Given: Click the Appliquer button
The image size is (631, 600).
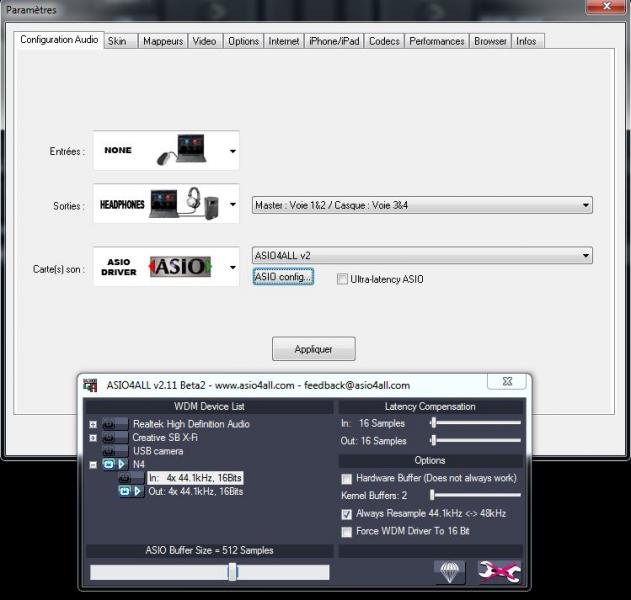Looking at the screenshot, I should point(313,350).
